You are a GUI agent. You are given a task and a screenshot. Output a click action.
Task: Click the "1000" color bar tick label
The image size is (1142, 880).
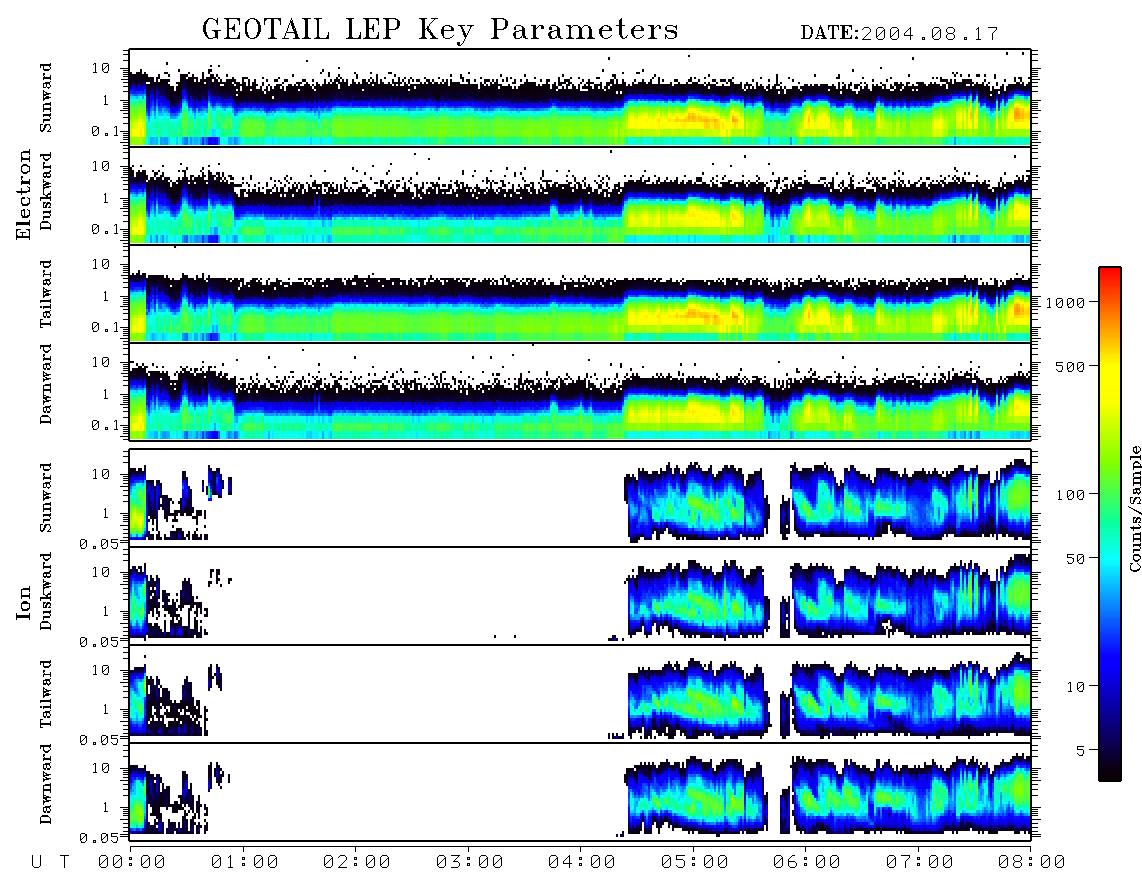point(1065,302)
